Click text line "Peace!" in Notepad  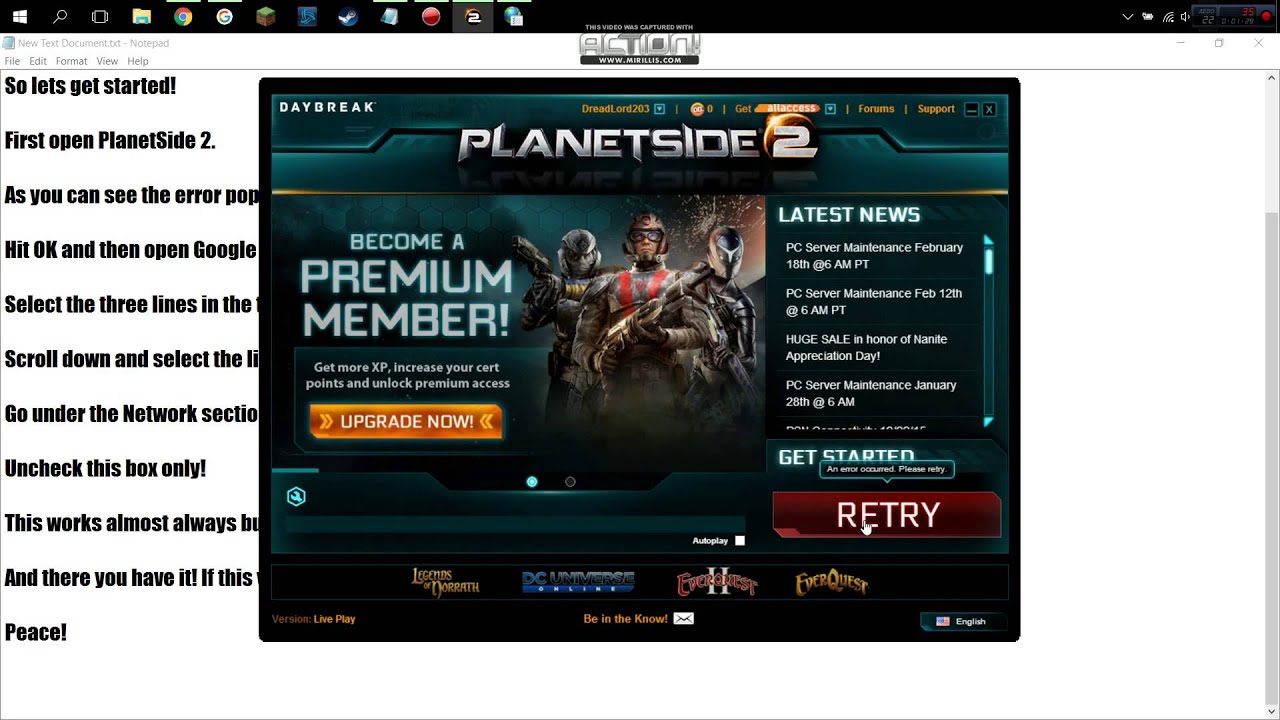click(x=36, y=632)
